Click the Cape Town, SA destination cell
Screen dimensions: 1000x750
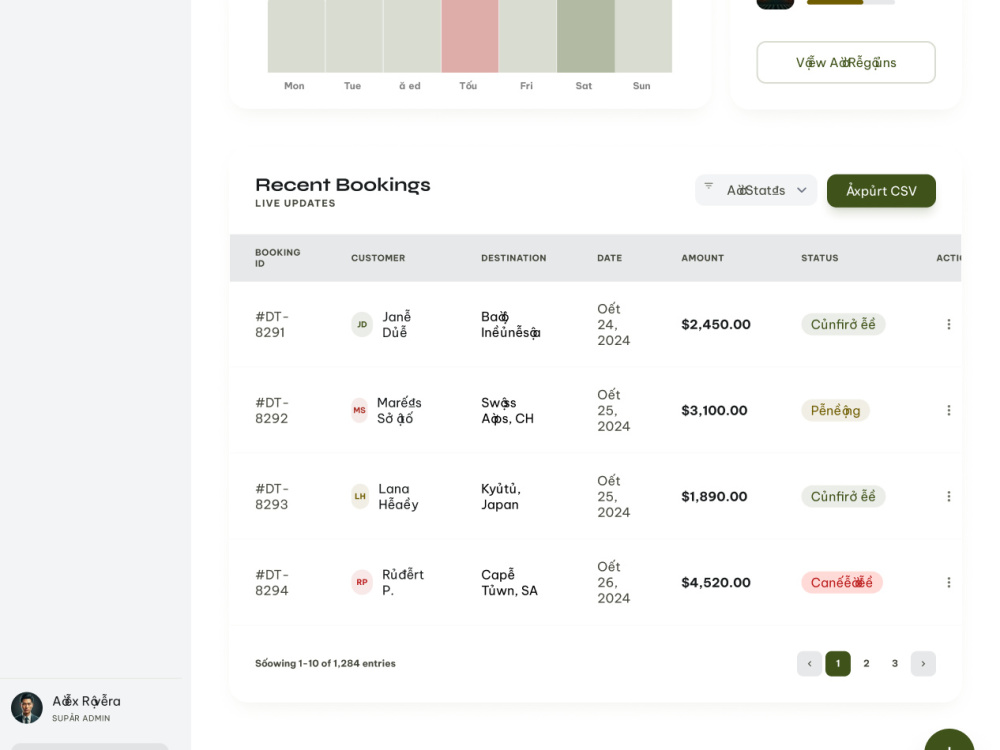click(509, 582)
